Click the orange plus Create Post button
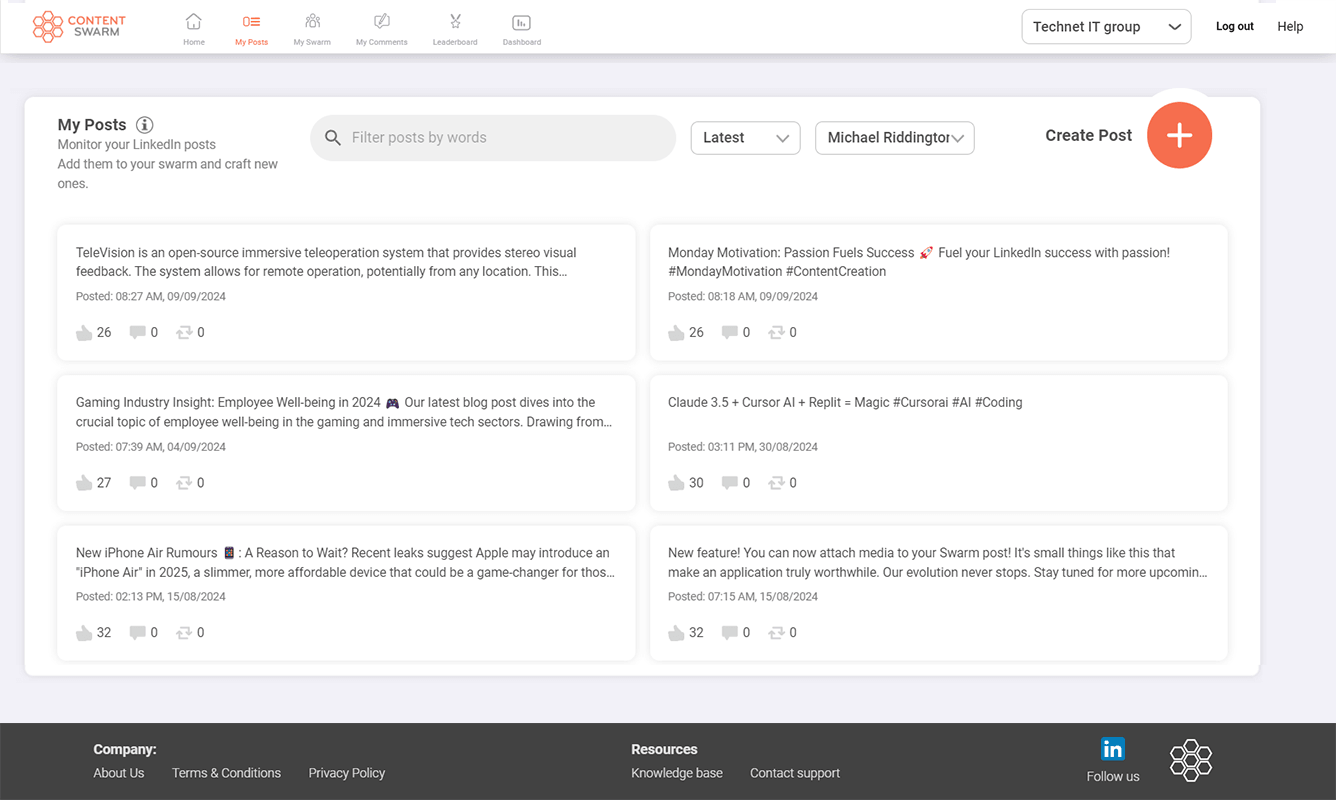 [x=1179, y=135]
